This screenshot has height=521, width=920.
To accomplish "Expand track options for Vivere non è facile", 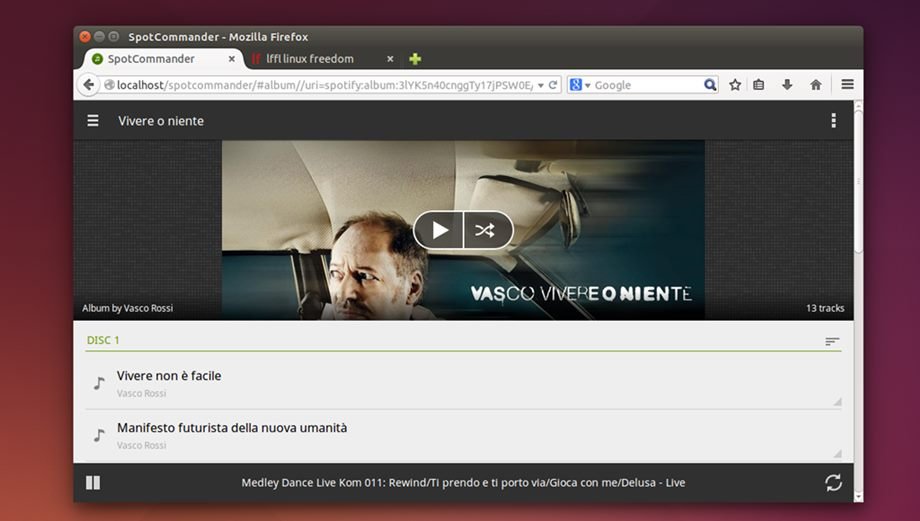I will [x=836, y=401].
